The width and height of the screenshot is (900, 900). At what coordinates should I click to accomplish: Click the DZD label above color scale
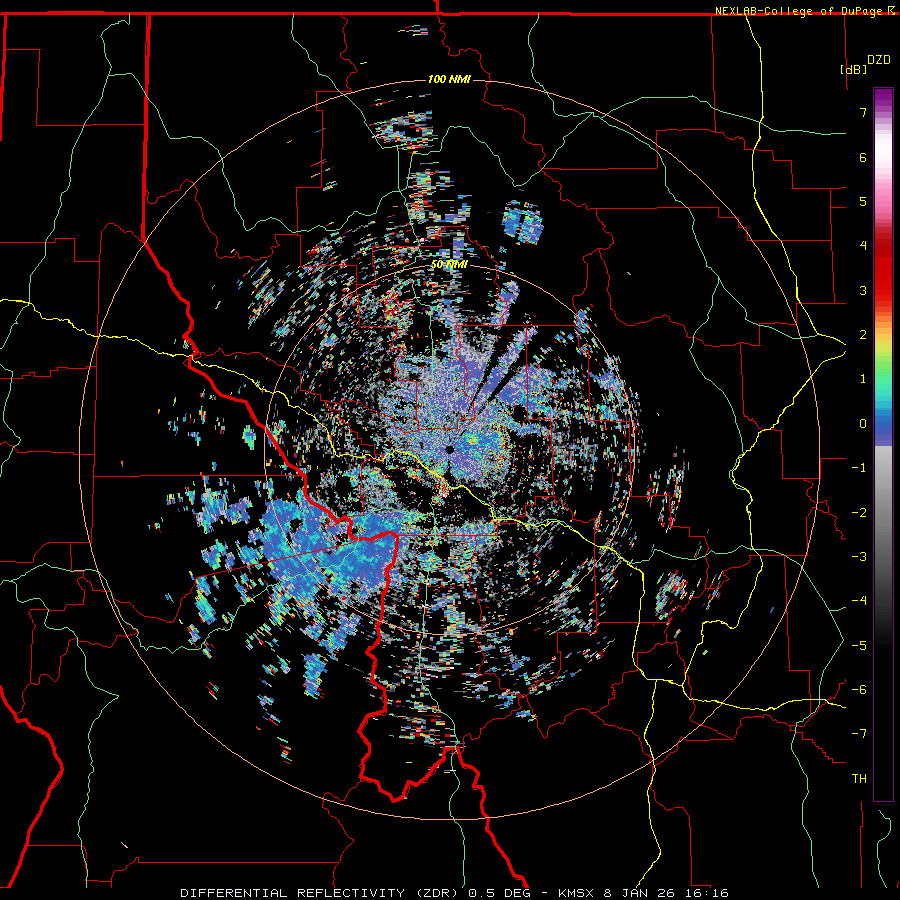pyautogui.click(x=879, y=60)
